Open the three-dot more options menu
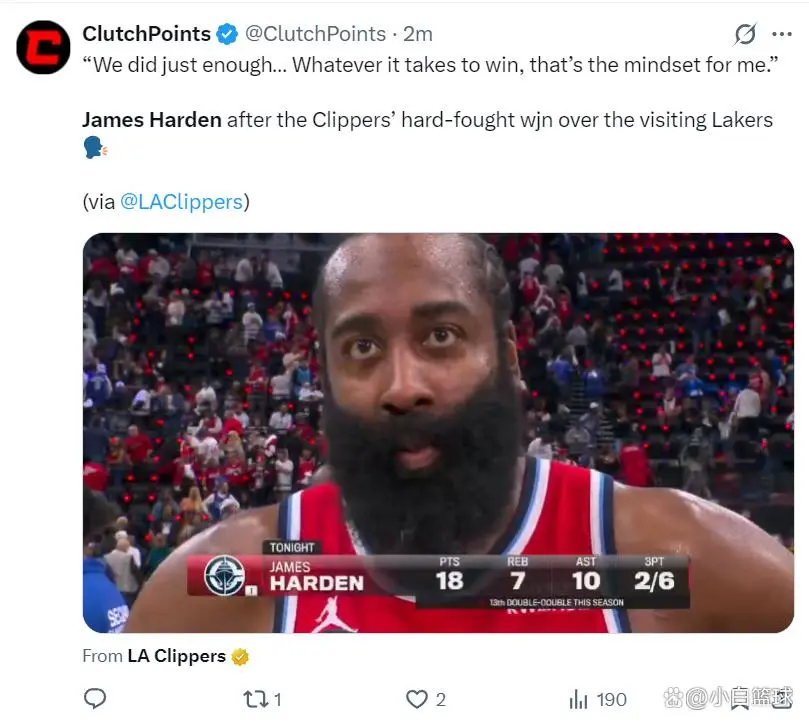 click(782, 34)
